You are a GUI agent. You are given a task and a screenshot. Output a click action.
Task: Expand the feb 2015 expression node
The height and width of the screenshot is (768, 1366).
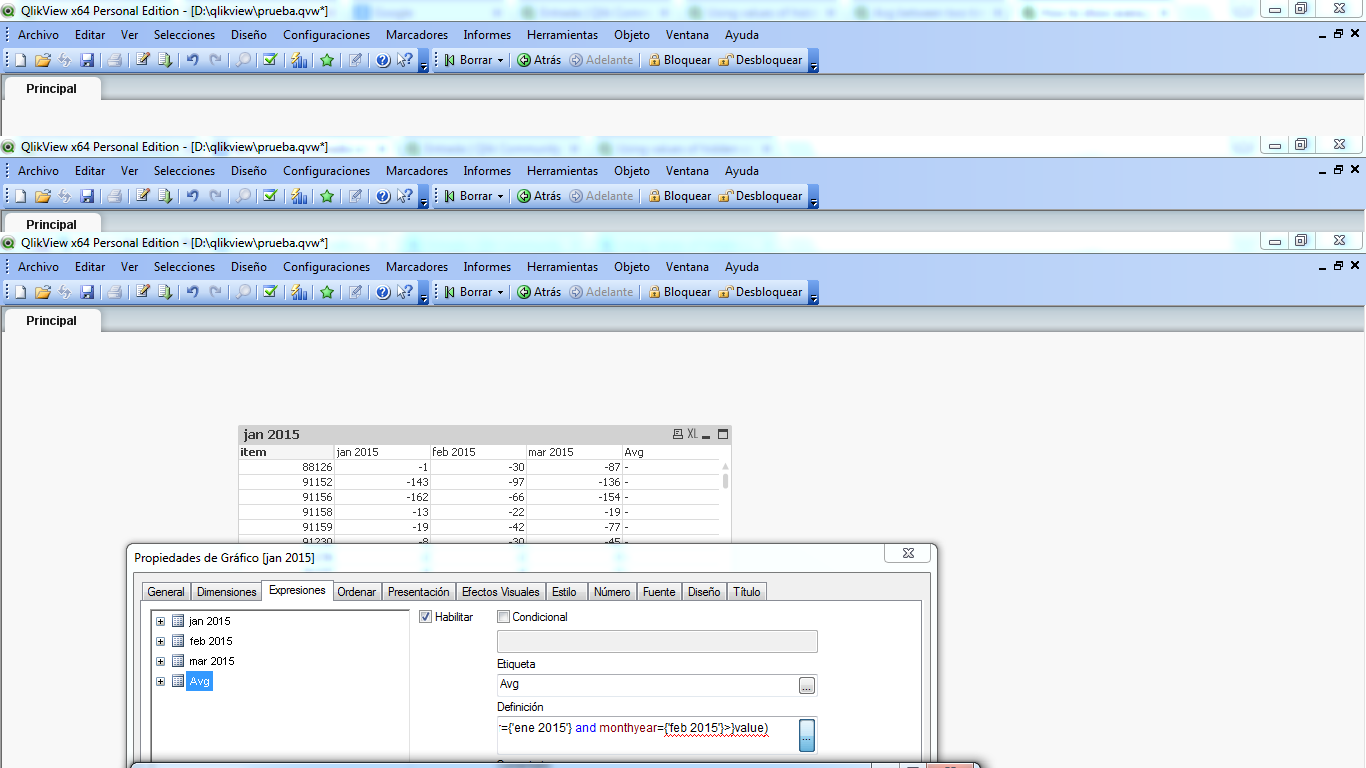coord(160,641)
